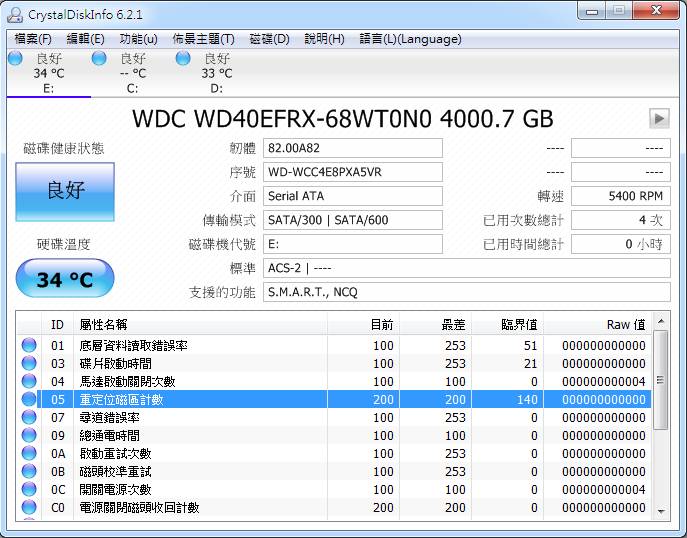
Task: Select the 尋道錯誤率 attribute row
Action: point(334,417)
